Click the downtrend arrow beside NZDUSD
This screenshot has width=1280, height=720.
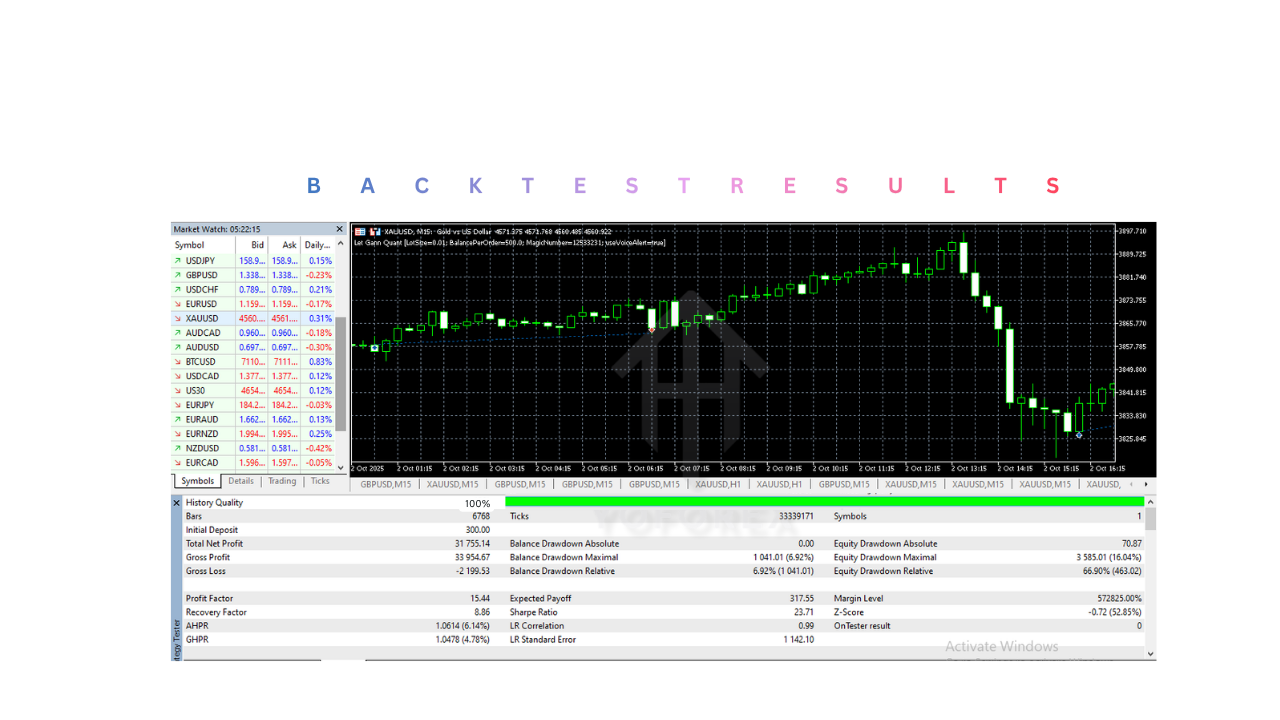[178, 448]
